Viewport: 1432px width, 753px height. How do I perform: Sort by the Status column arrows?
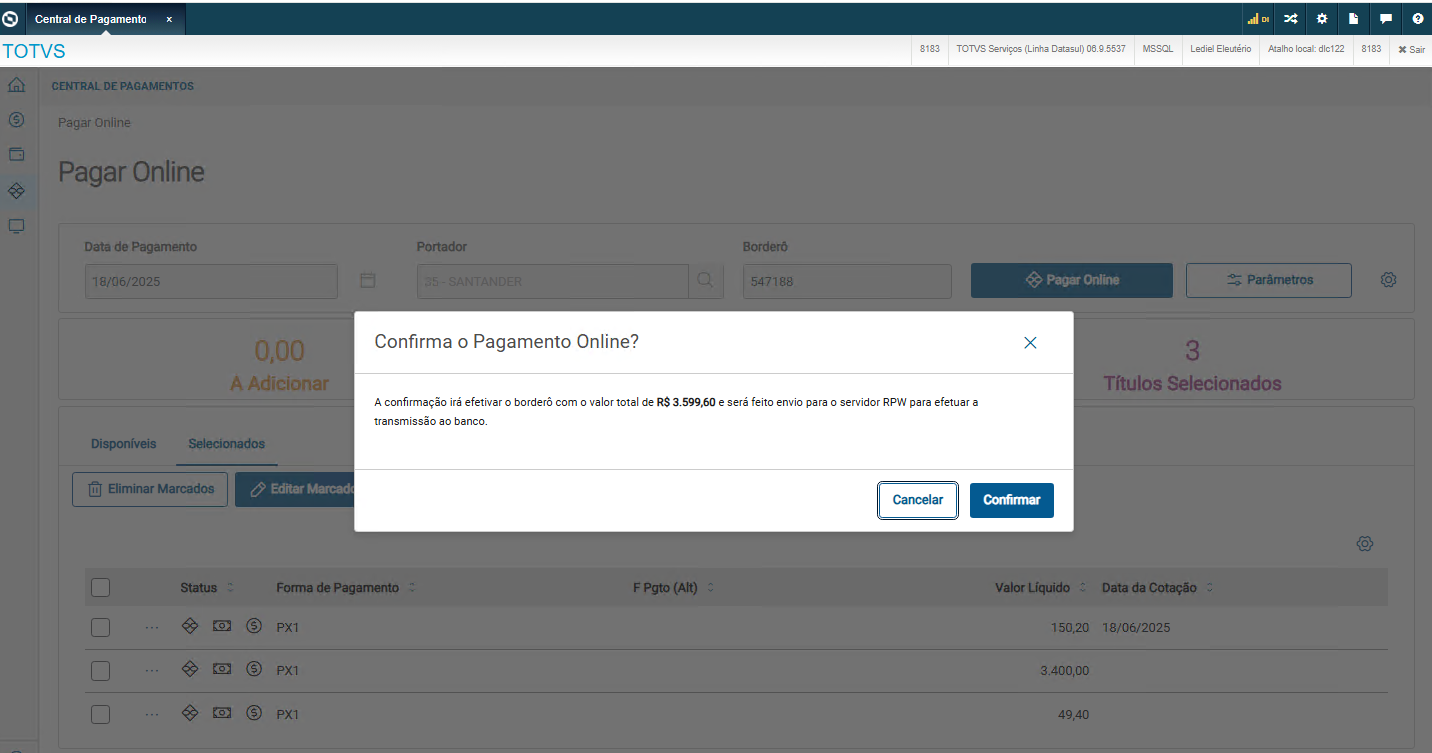[231, 588]
